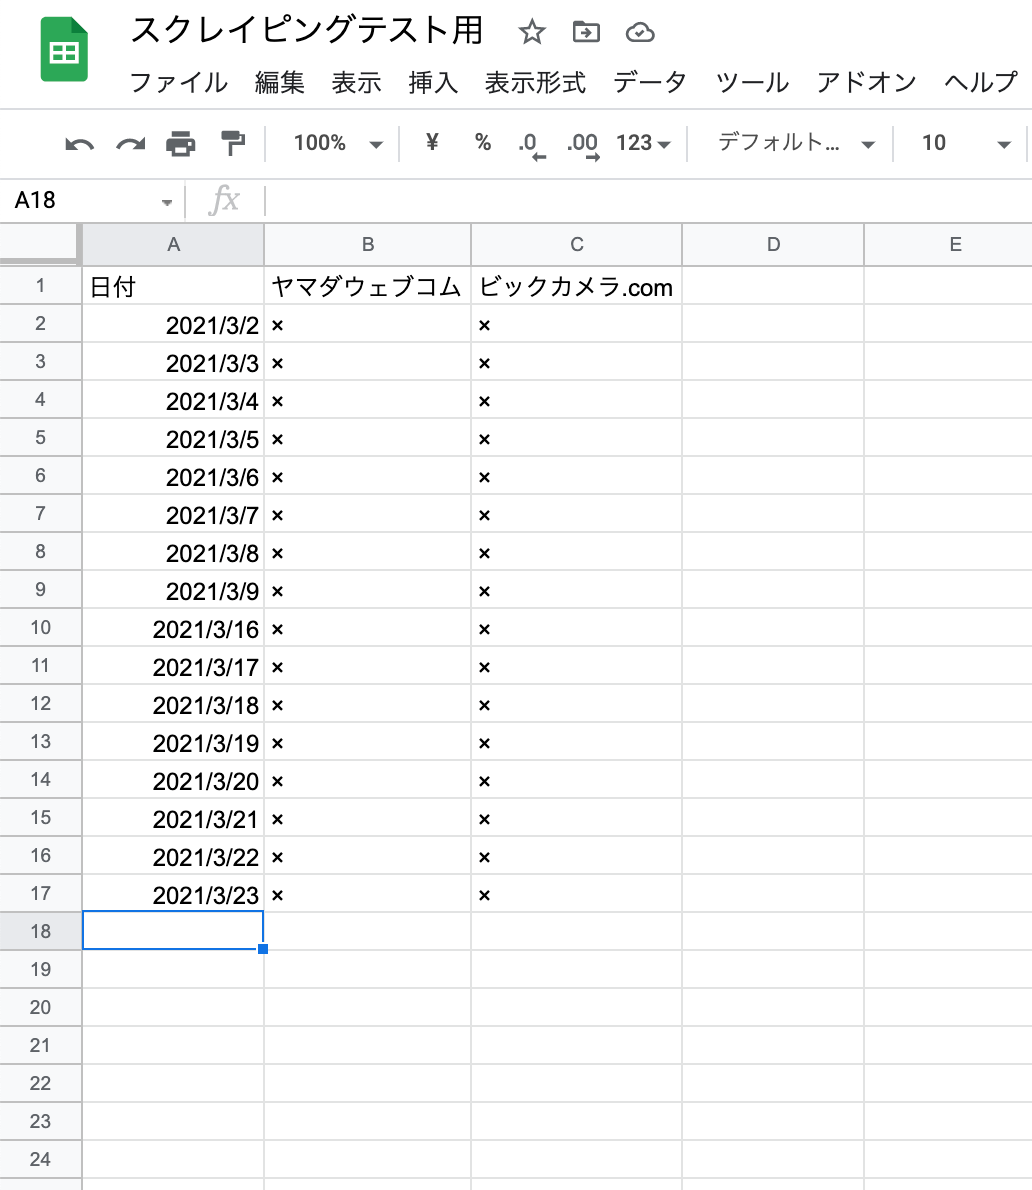
Task: Apply yen currency format
Action: pyautogui.click(x=432, y=142)
